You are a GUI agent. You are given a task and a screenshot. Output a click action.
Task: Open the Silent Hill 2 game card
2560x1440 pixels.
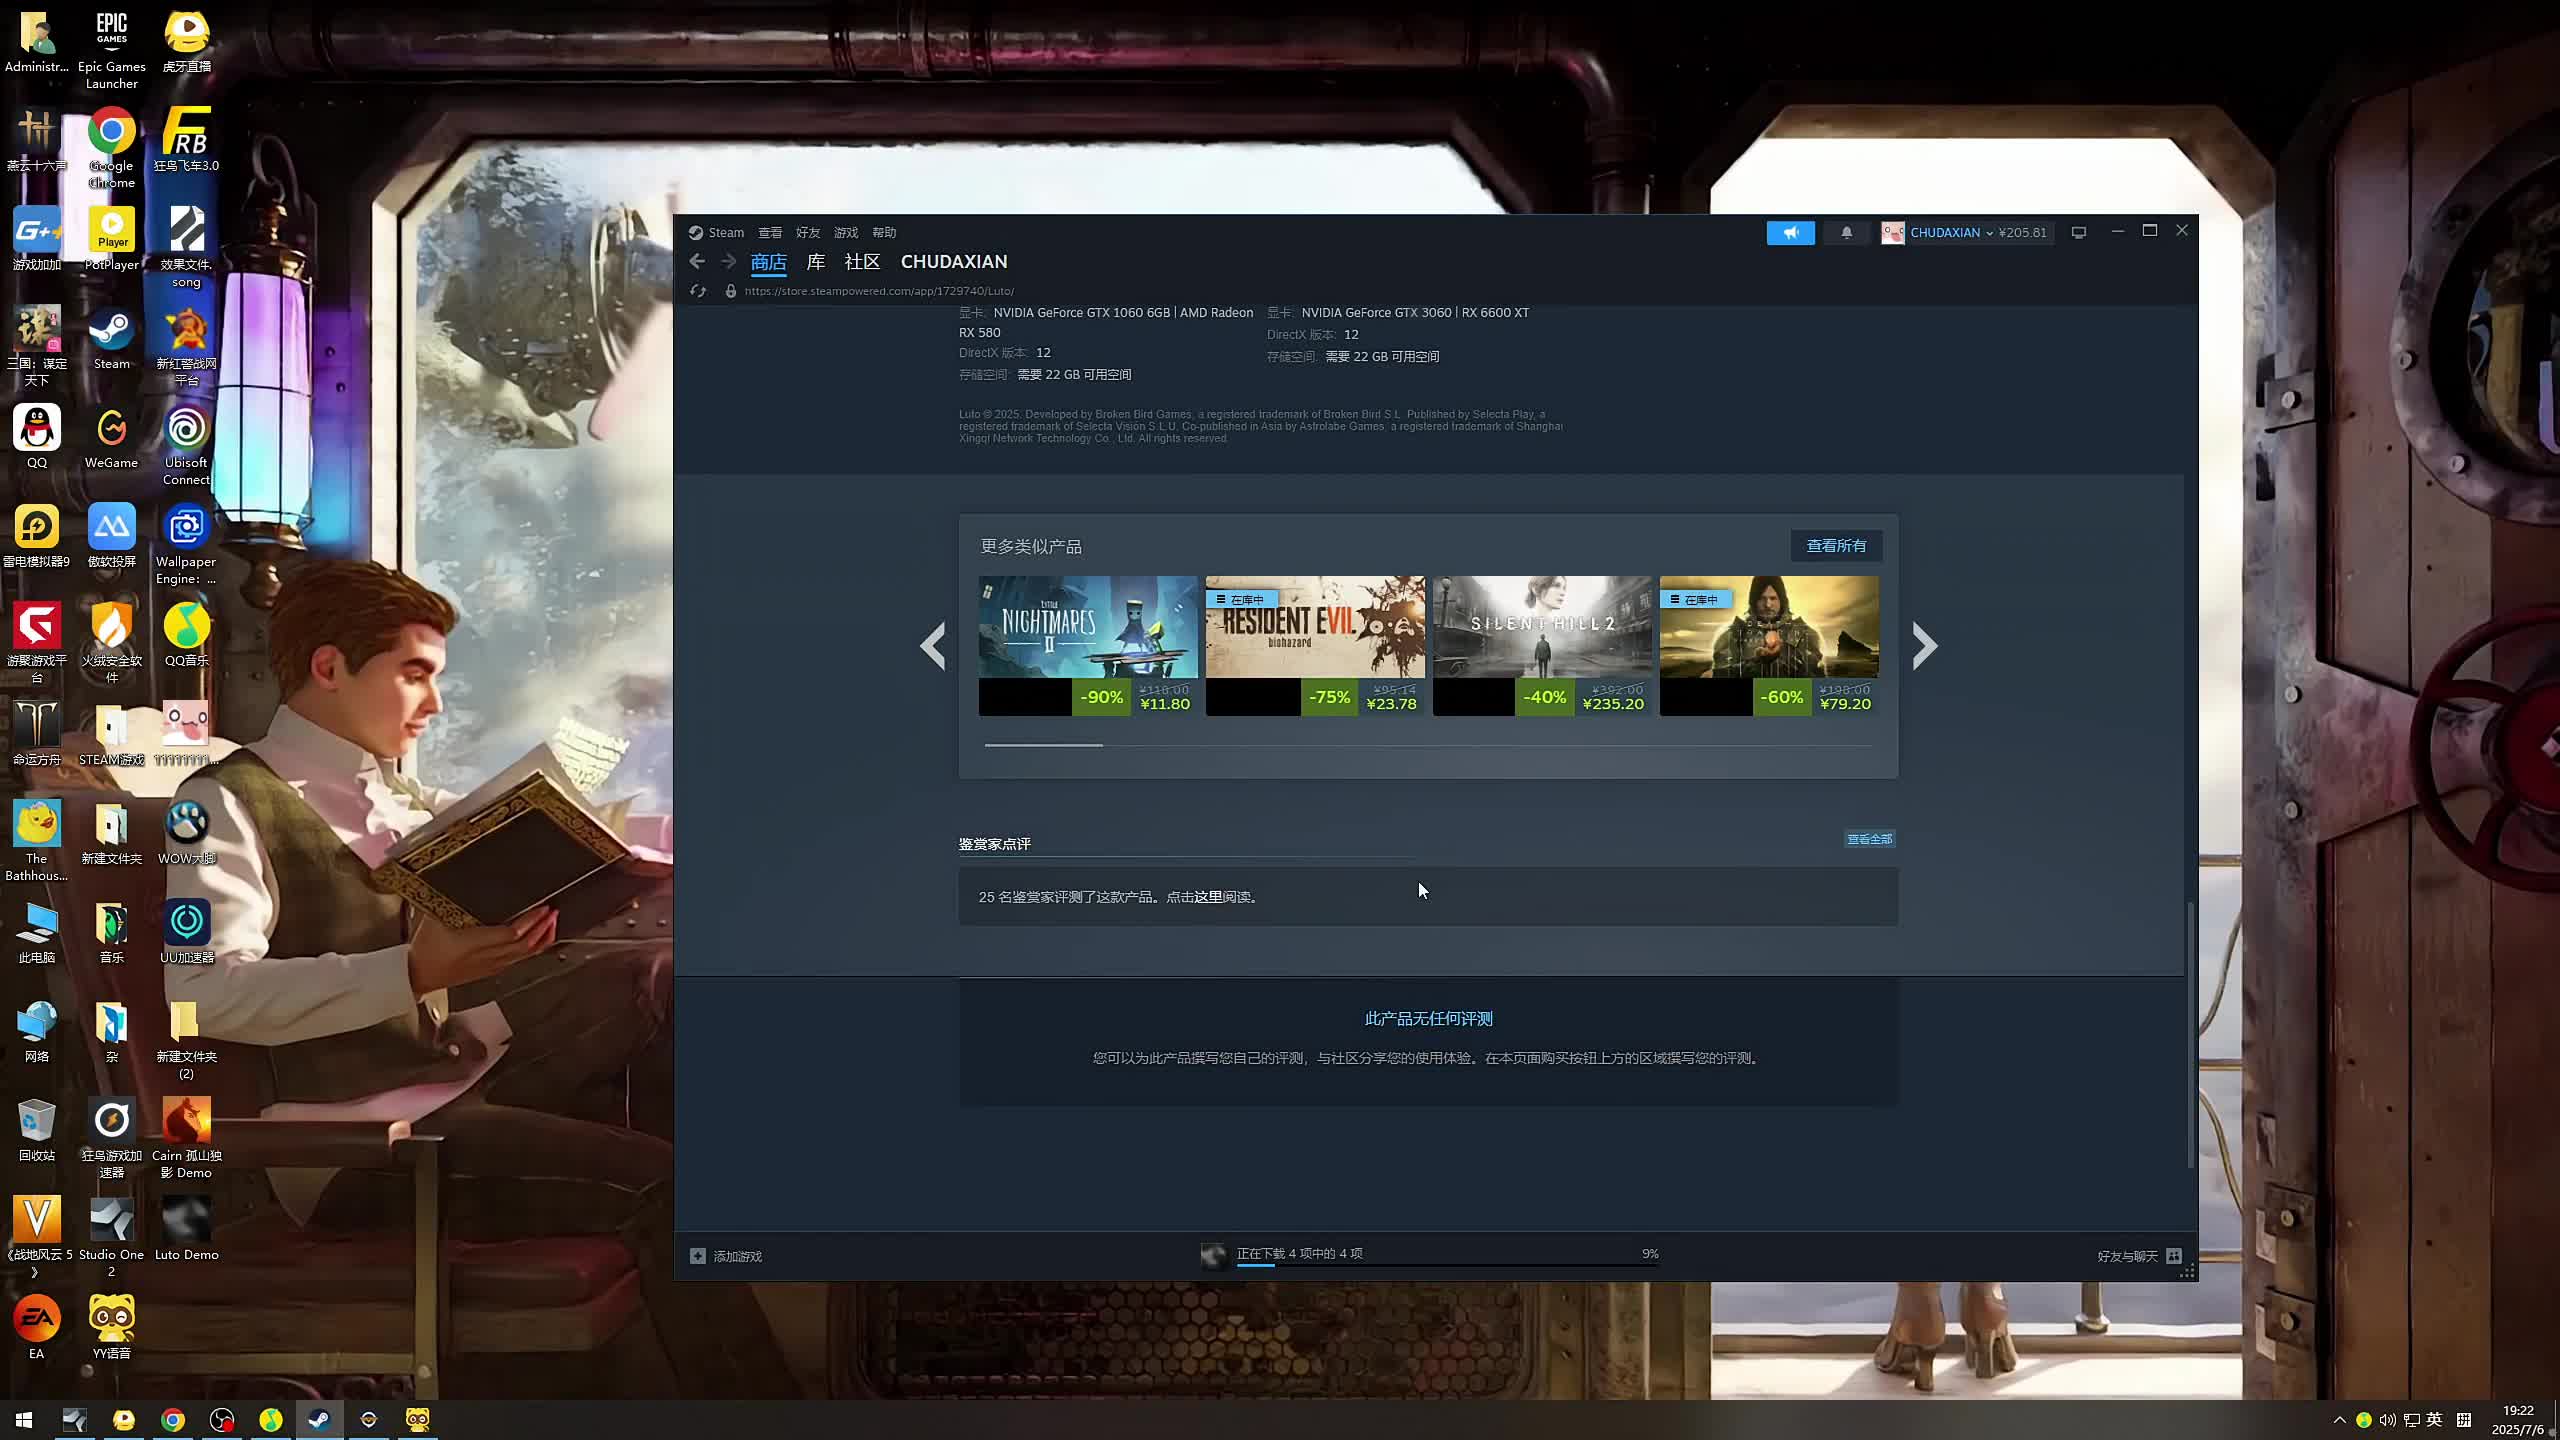point(1542,646)
